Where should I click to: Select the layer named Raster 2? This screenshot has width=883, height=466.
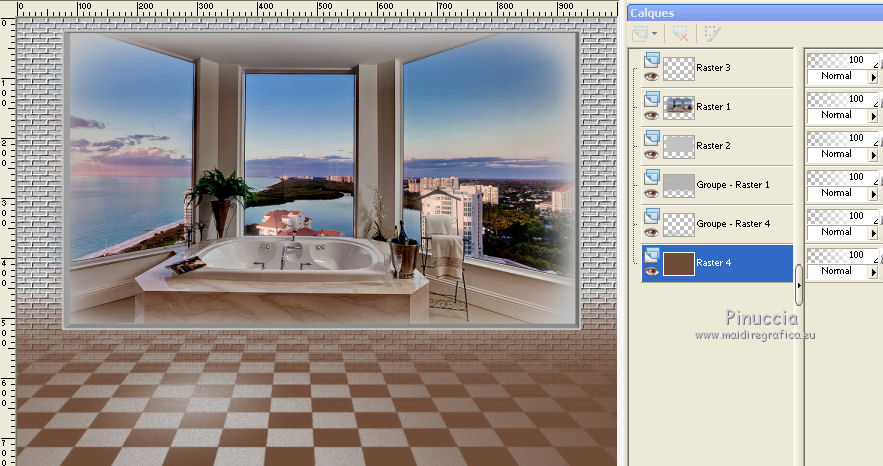(x=713, y=145)
